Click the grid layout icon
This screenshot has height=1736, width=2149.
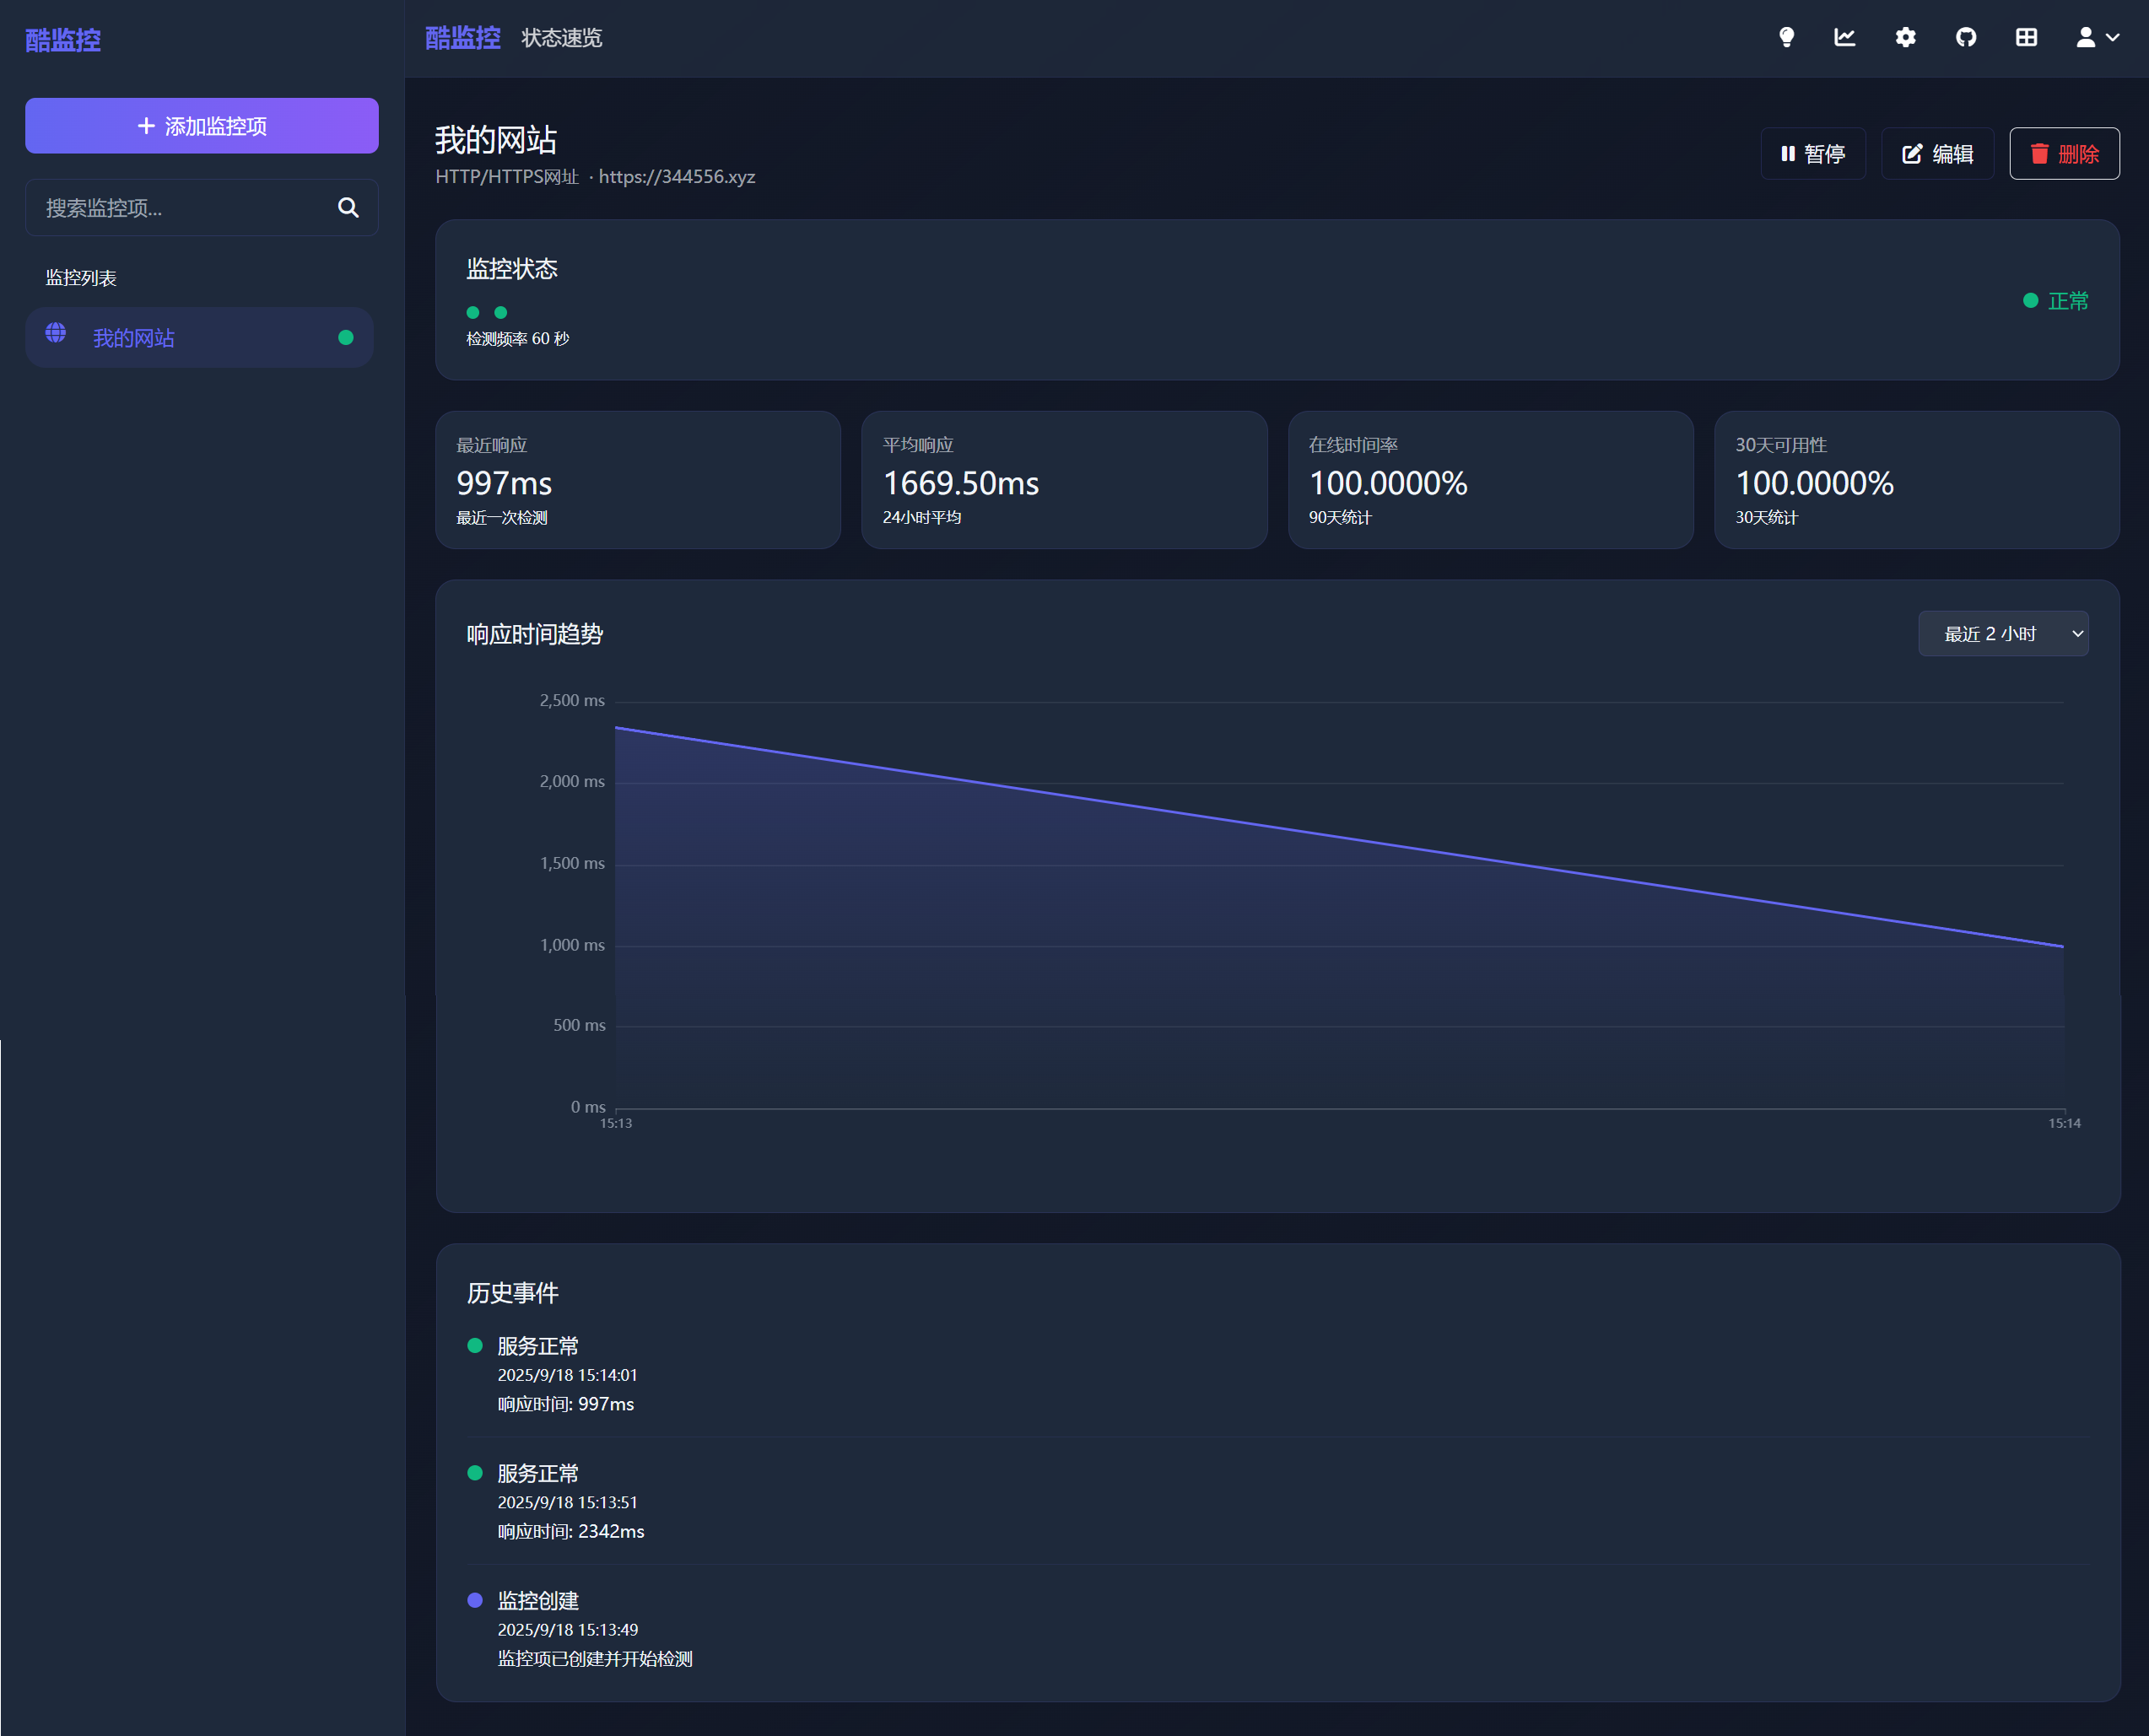(x=2026, y=38)
